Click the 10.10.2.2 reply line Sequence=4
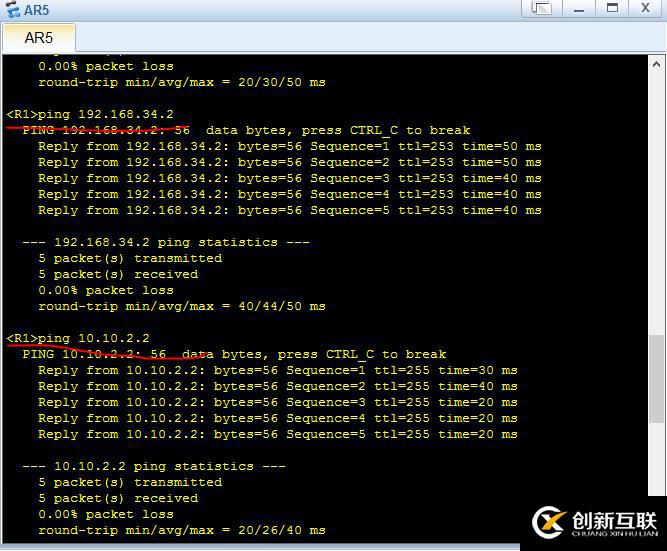This screenshot has width=667, height=551. (278, 419)
